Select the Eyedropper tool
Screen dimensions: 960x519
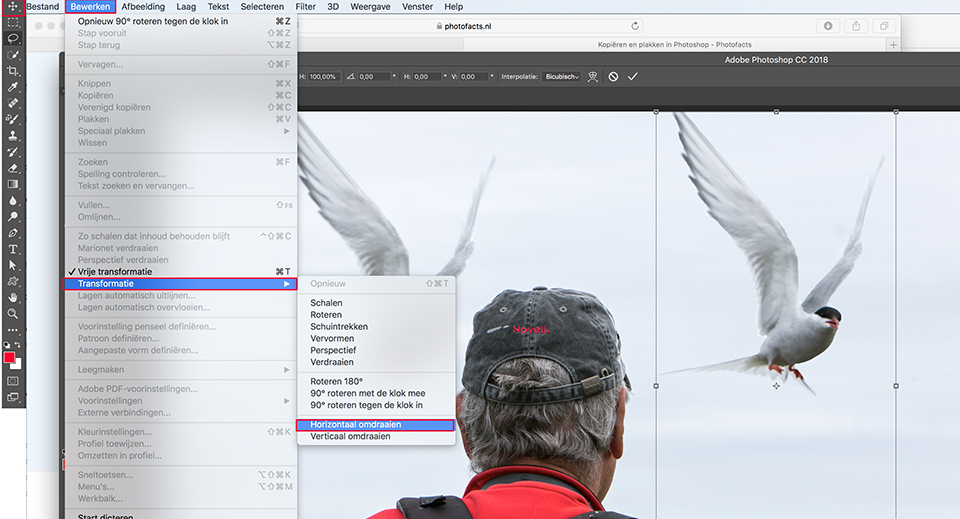click(13, 87)
